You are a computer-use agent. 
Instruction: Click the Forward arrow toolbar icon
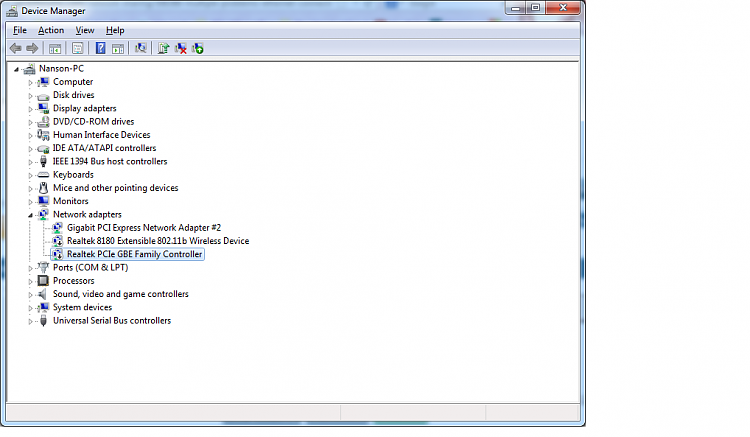point(32,48)
